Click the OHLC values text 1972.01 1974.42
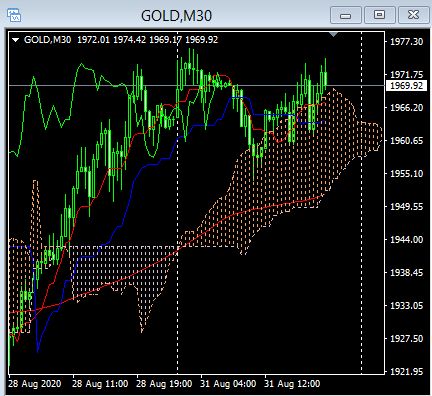The height and width of the screenshot is (396, 432). click(x=112, y=40)
